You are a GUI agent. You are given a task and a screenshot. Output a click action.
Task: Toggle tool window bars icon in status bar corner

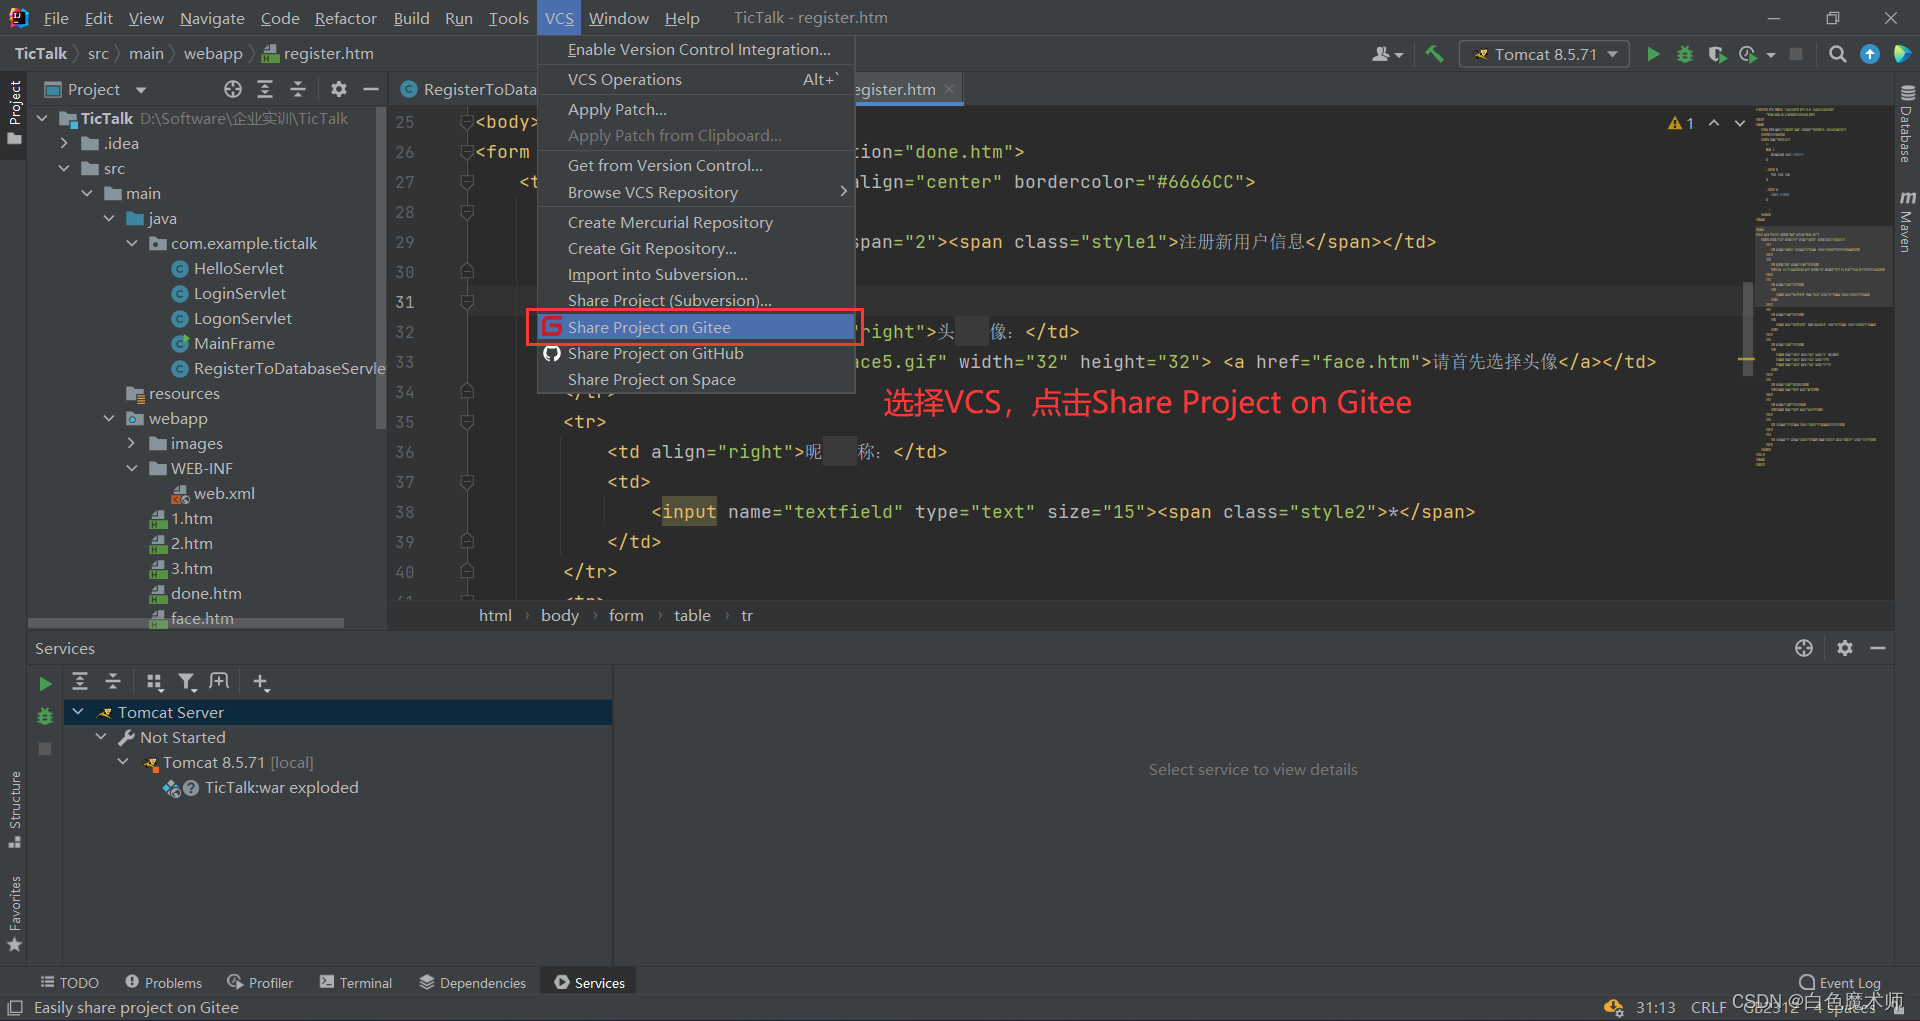[x=15, y=1008]
